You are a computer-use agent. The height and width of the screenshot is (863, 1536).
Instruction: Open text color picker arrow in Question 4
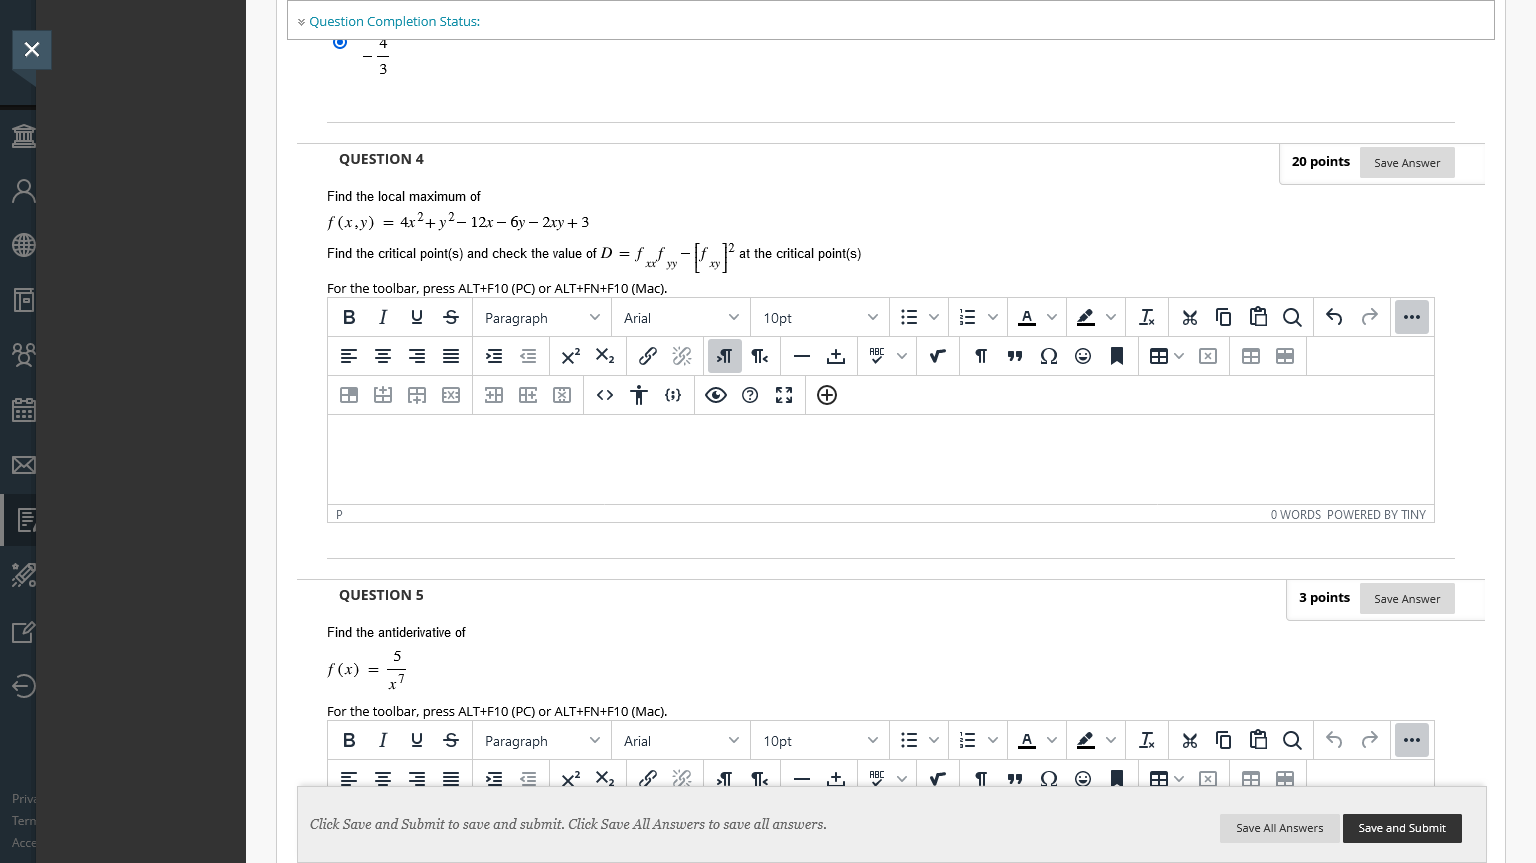(1052, 318)
